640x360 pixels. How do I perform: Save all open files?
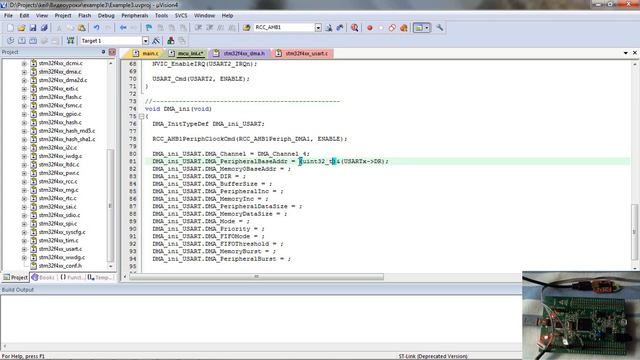click(44, 28)
